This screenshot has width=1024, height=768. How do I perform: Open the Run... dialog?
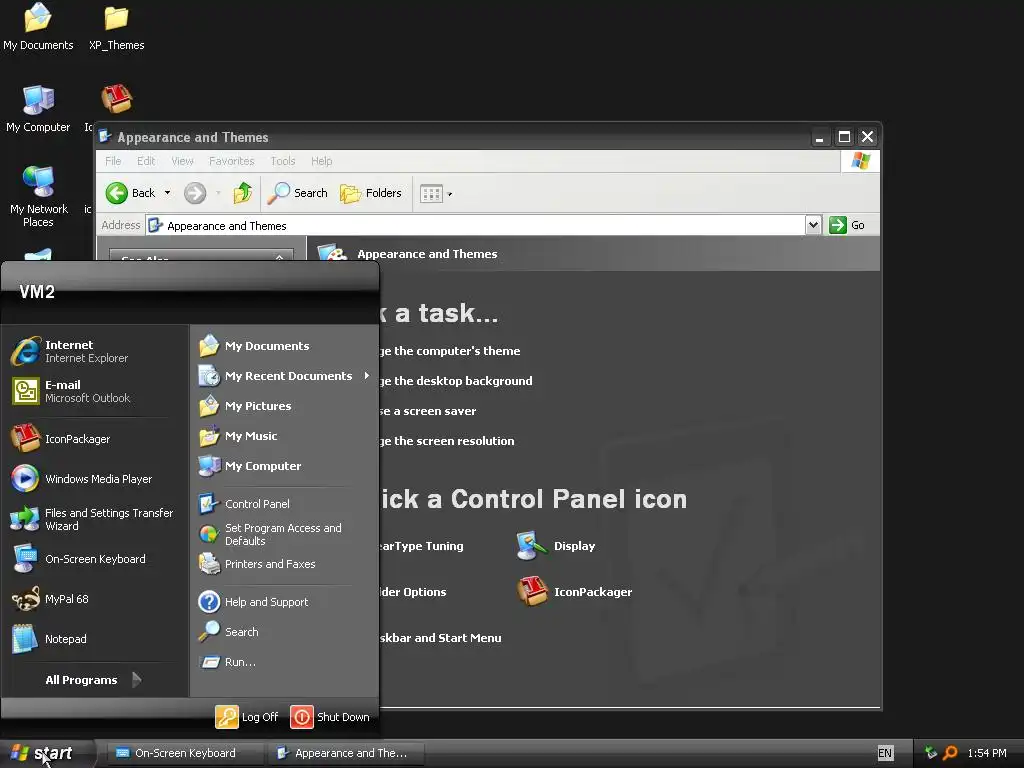point(227,662)
